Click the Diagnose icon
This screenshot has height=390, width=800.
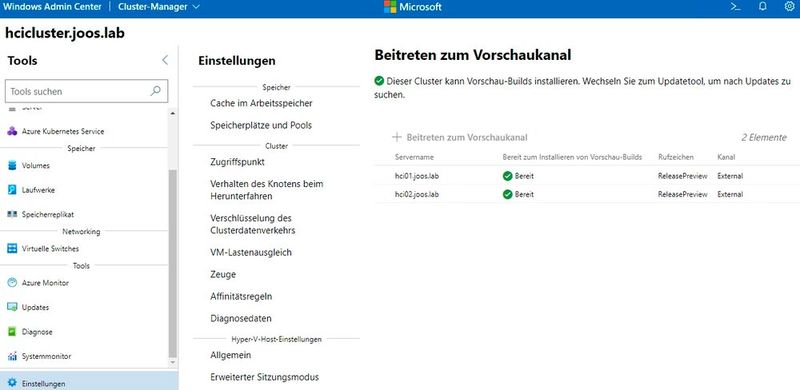pyautogui.click(x=12, y=332)
